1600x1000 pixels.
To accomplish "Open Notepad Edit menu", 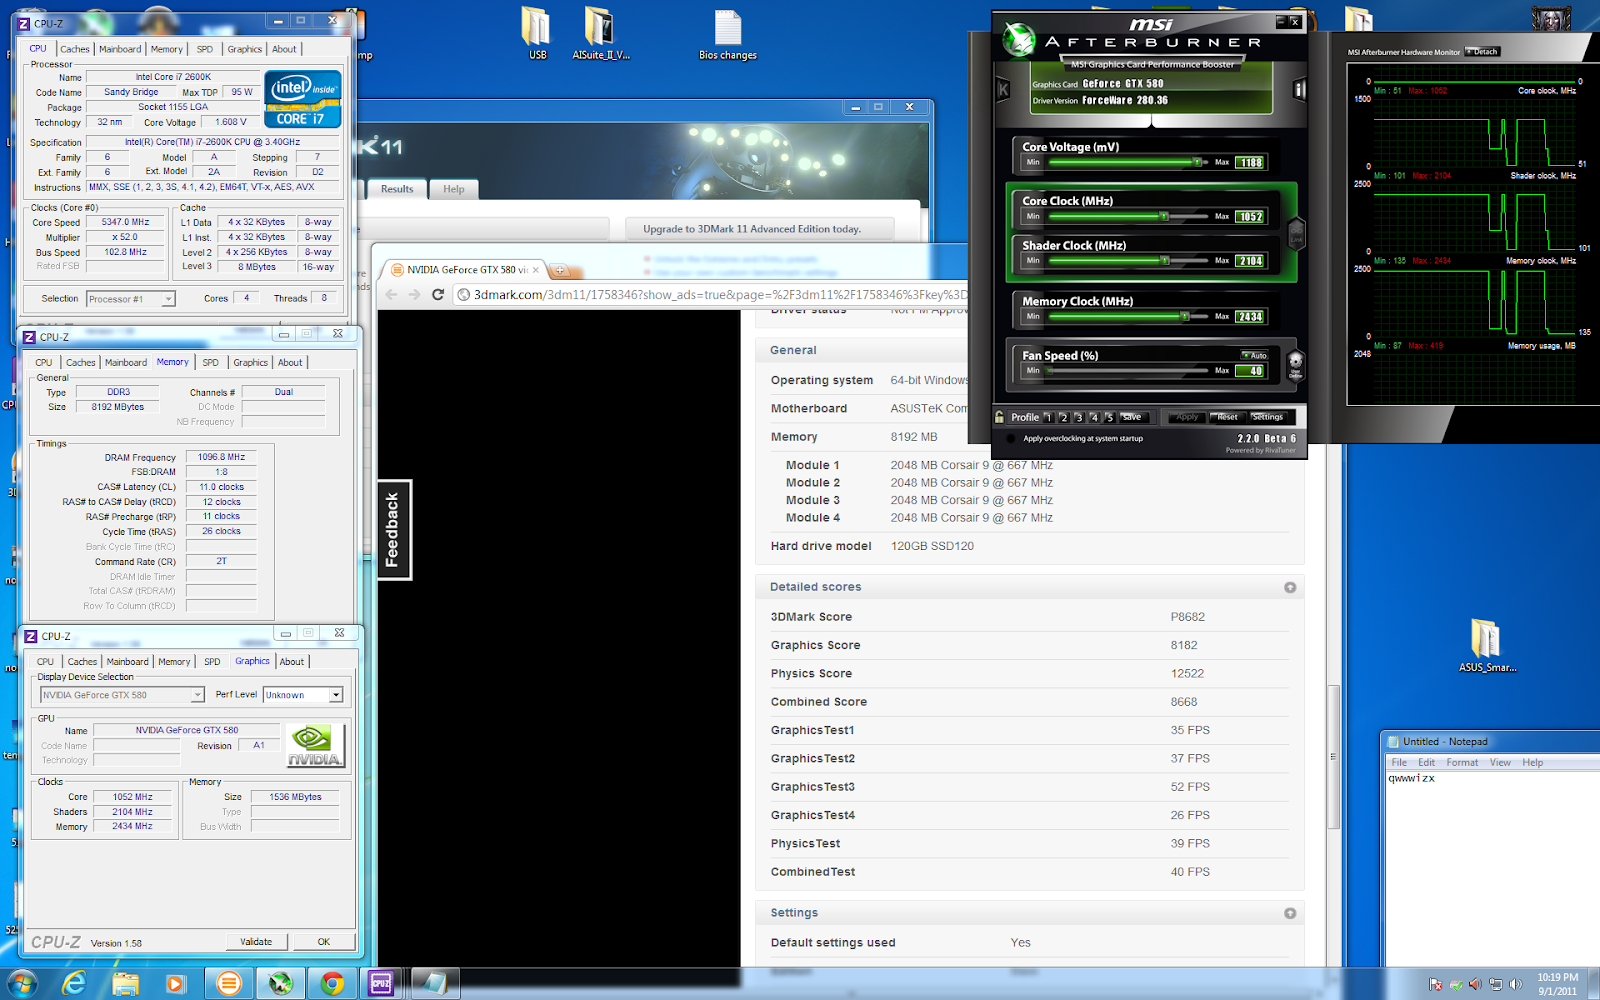I will point(1426,763).
